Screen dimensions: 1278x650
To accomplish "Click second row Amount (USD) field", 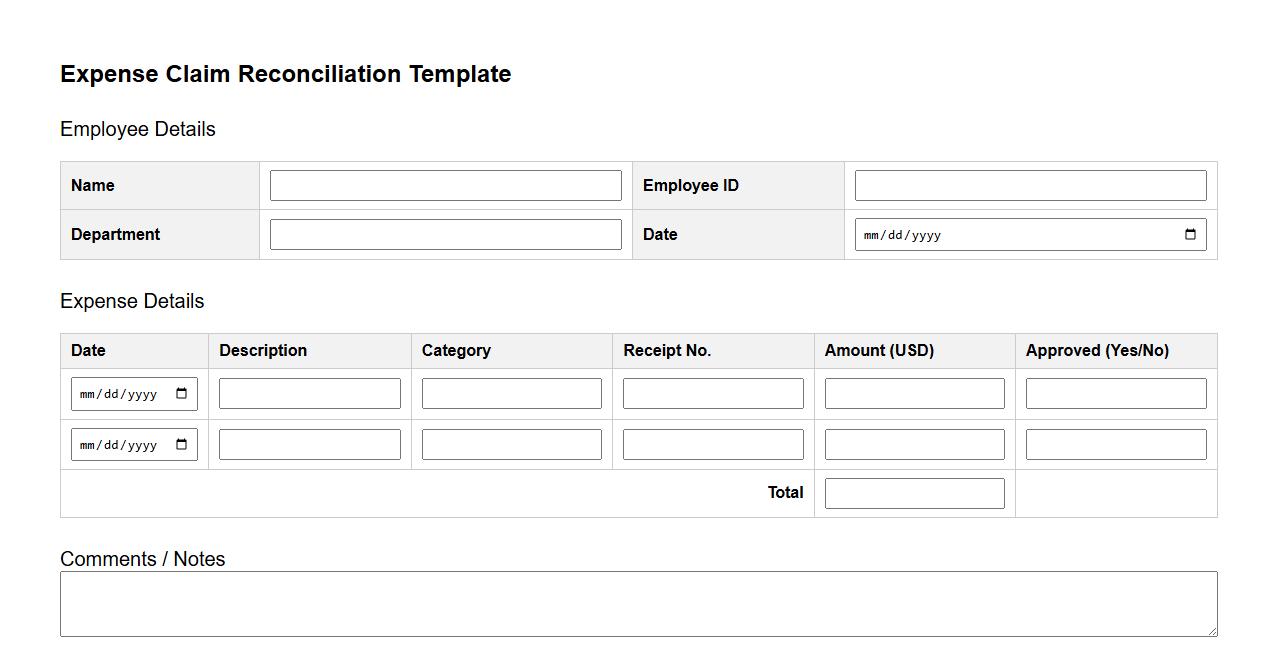I will click(x=914, y=445).
